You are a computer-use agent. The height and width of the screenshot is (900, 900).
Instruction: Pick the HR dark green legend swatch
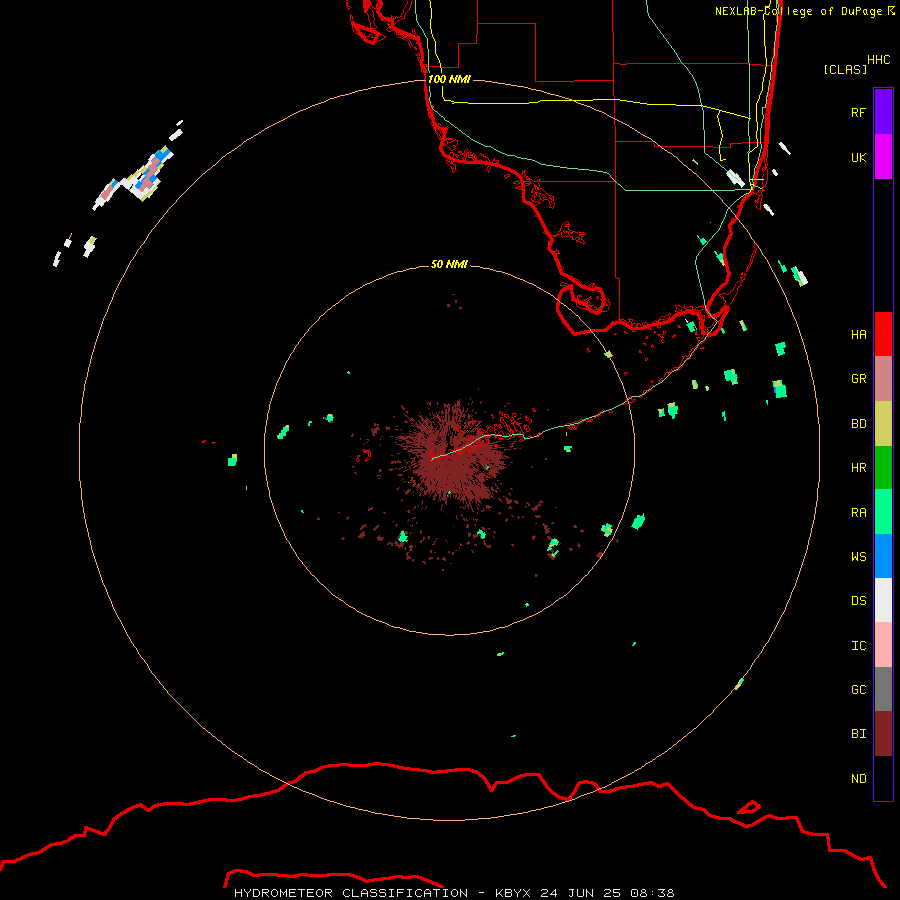point(883,468)
